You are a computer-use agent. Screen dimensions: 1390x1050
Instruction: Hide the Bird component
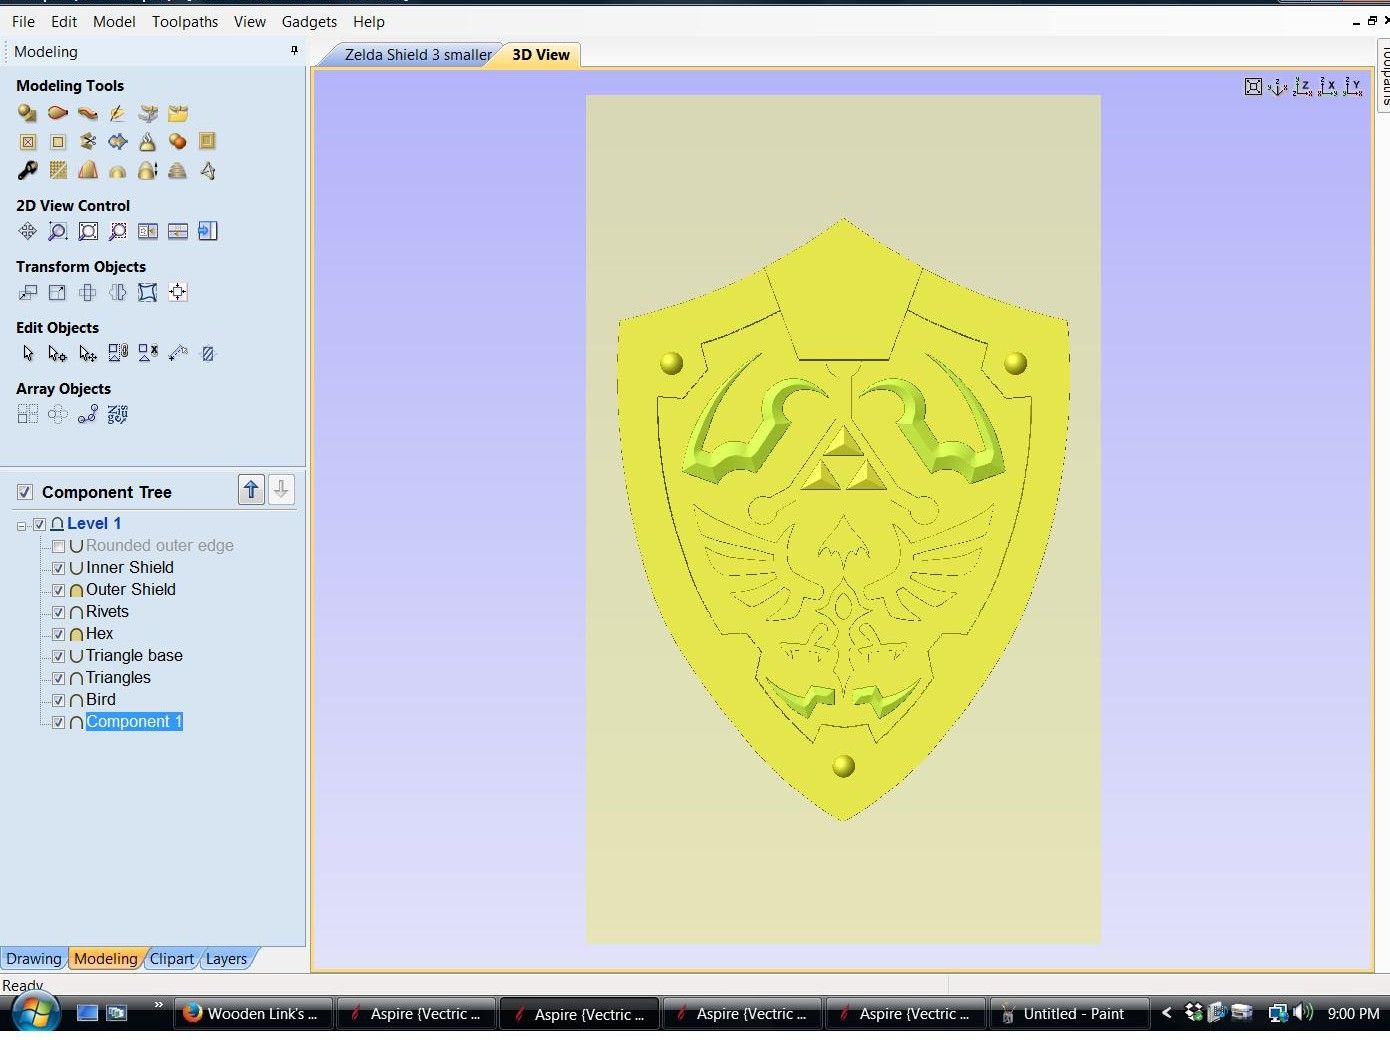pyautogui.click(x=59, y=699)
